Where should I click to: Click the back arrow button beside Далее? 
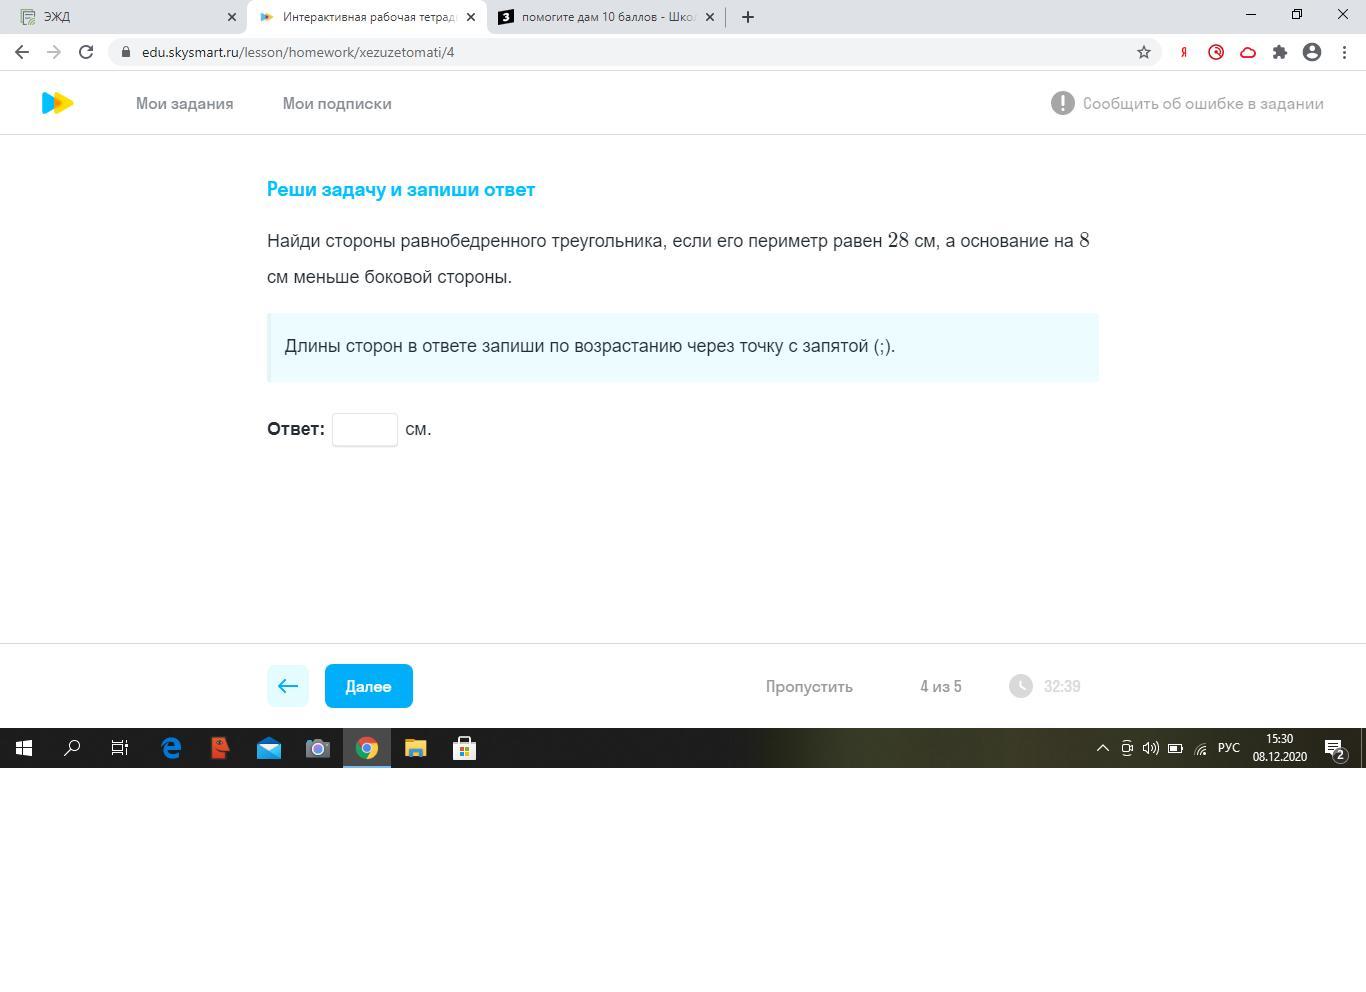coord(288,686)
